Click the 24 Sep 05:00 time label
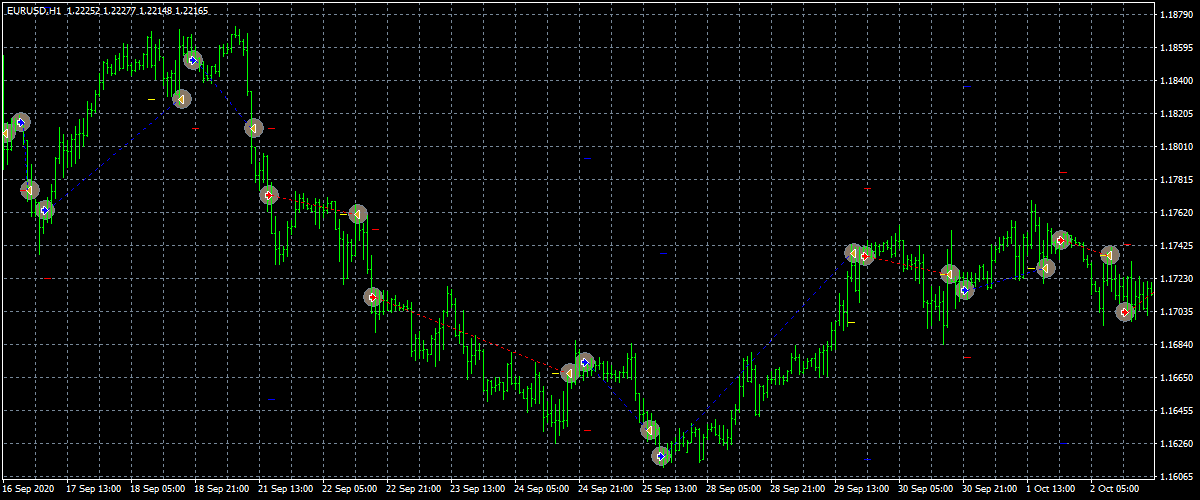The width and height of the screenshot is (1200, 500). point(541,490)
